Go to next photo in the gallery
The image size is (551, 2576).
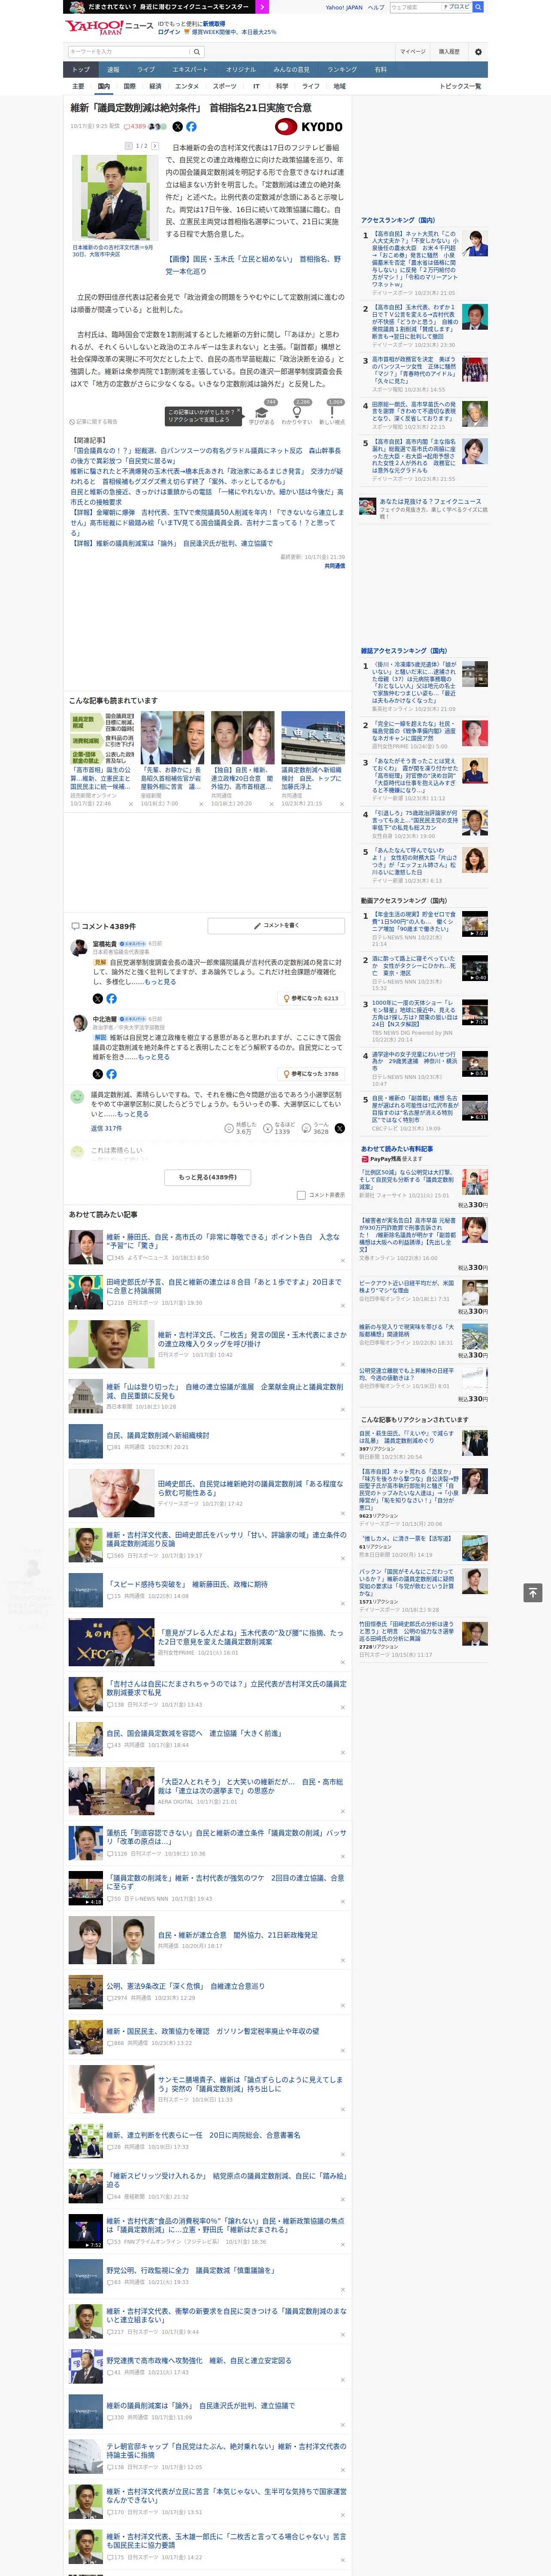click(x=155, y=146)
